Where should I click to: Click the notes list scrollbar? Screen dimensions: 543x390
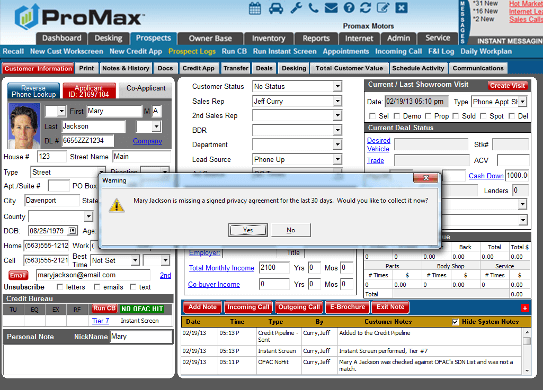(527, 351)
